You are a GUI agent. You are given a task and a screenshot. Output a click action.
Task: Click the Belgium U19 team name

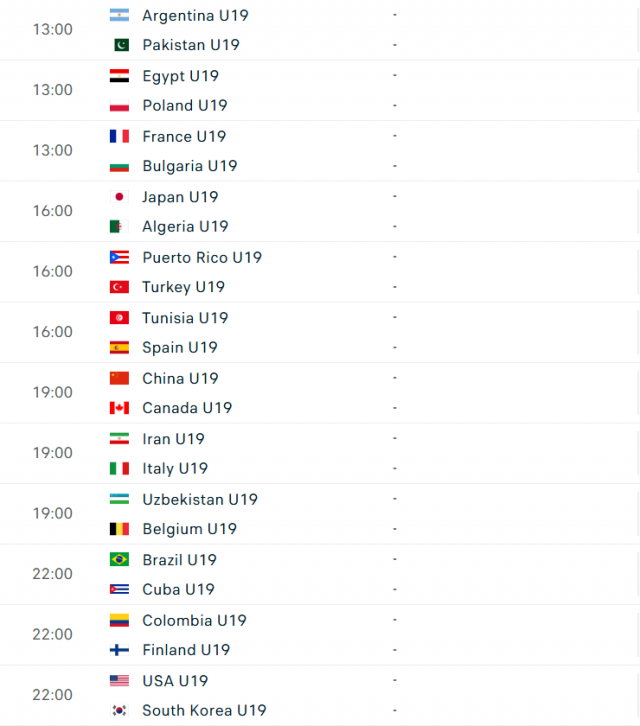click(189, 529)
